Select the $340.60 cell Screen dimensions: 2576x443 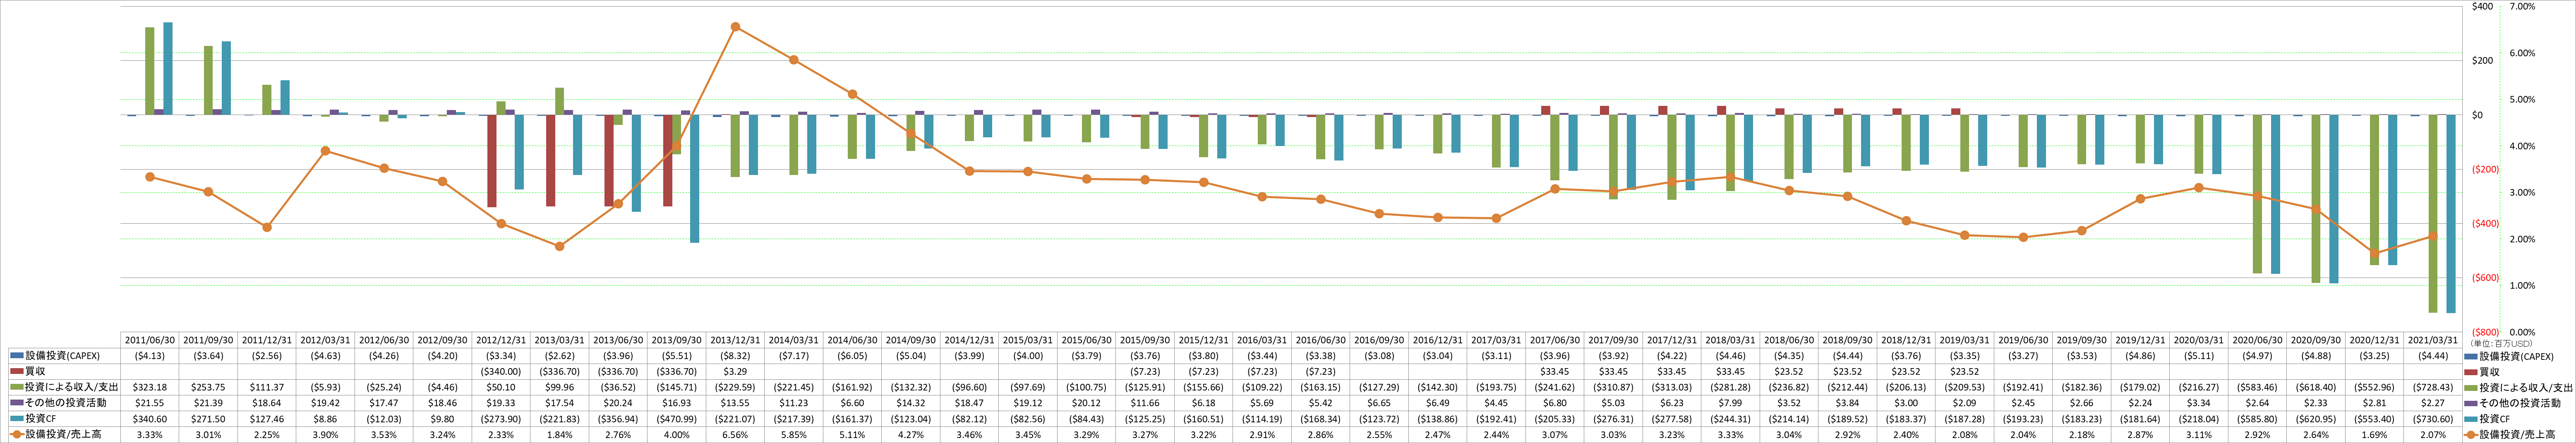click(150, 419)
